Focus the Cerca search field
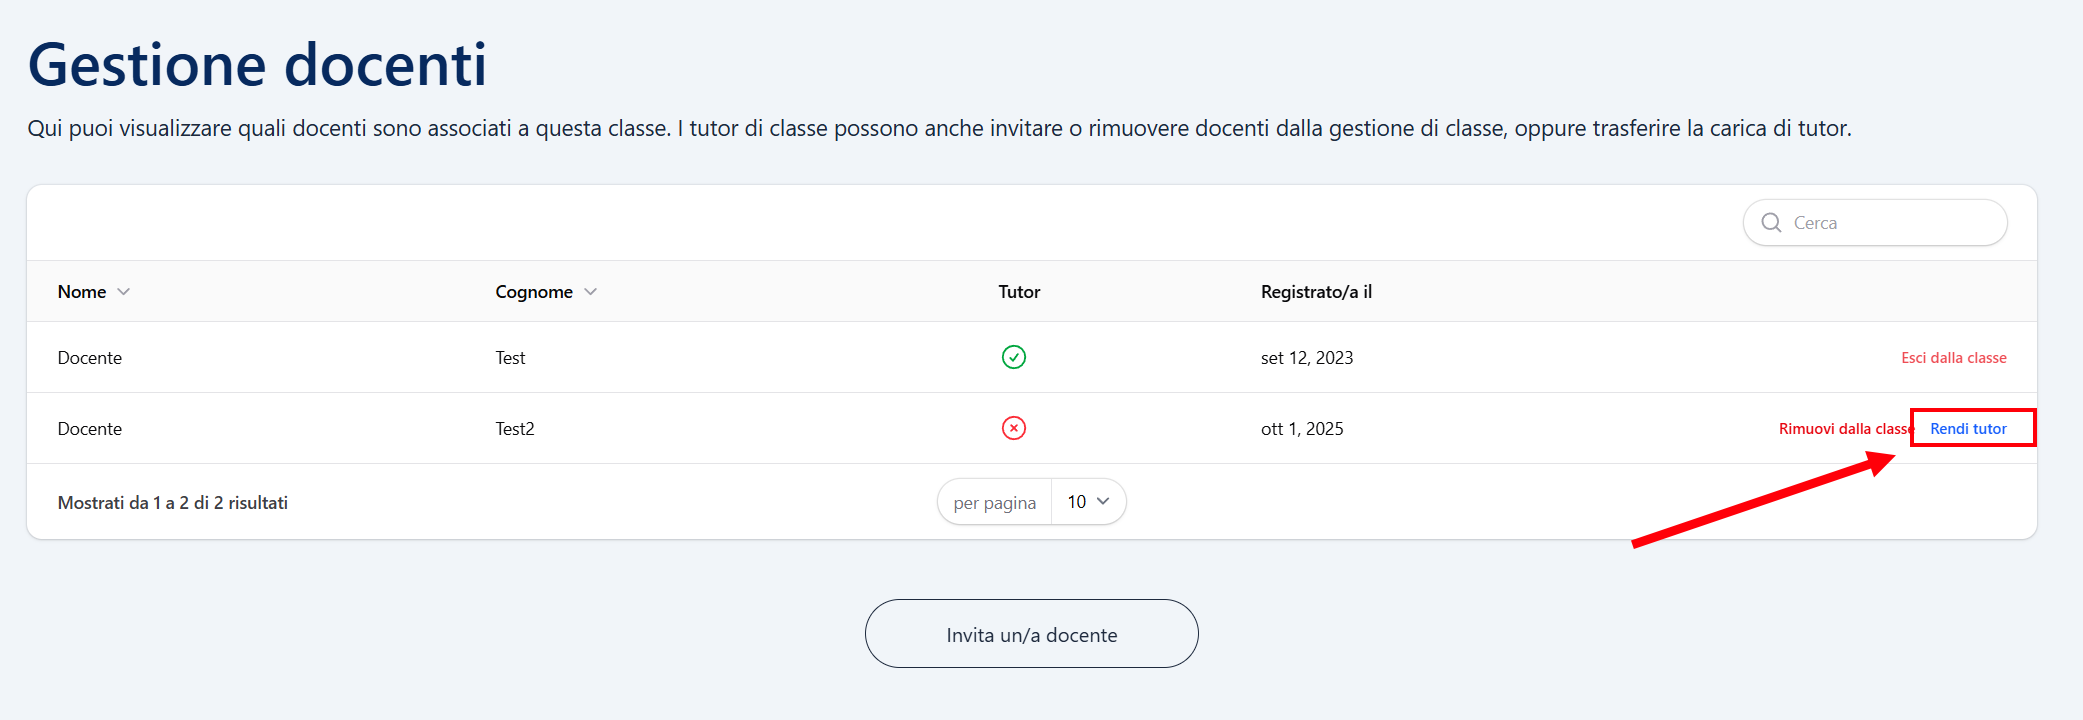The width and height of the screenshot is (2083, 720). point(1890,223)
